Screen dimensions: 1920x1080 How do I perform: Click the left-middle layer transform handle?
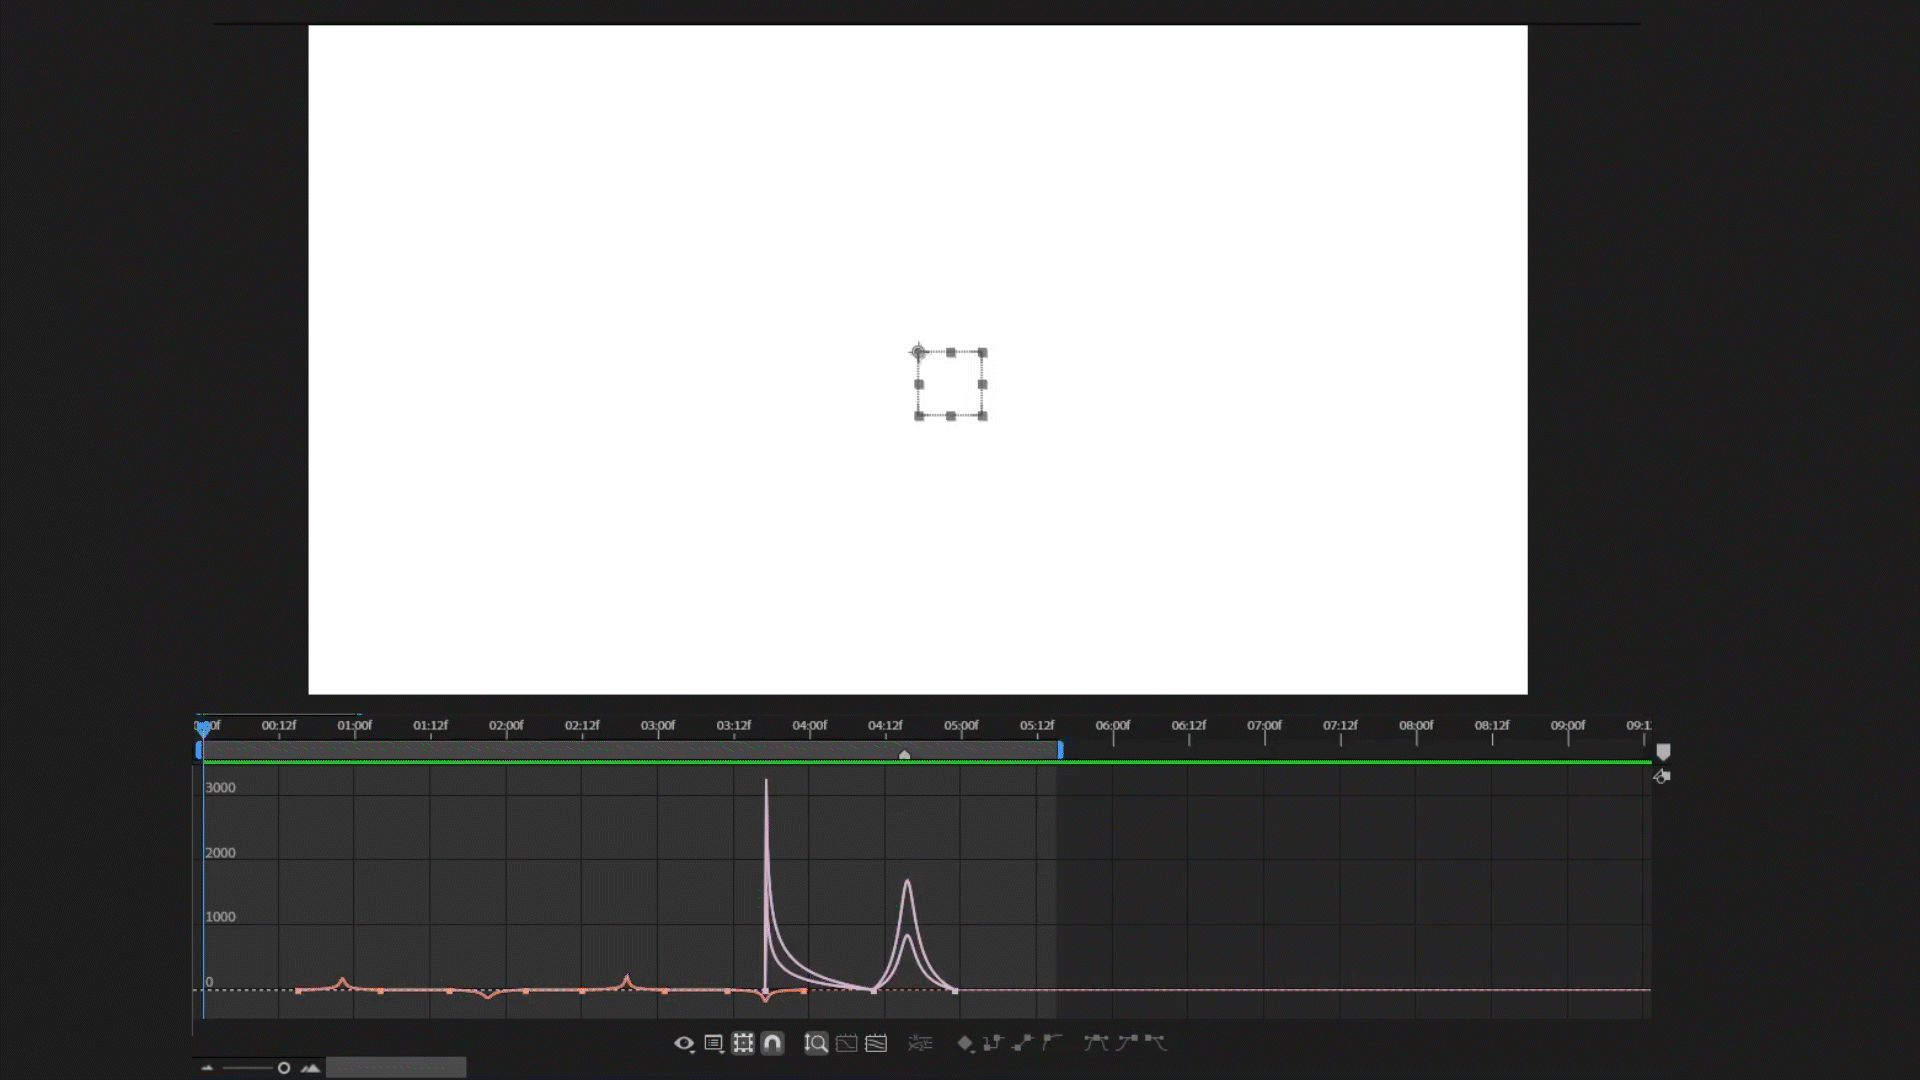coord(919,384)
